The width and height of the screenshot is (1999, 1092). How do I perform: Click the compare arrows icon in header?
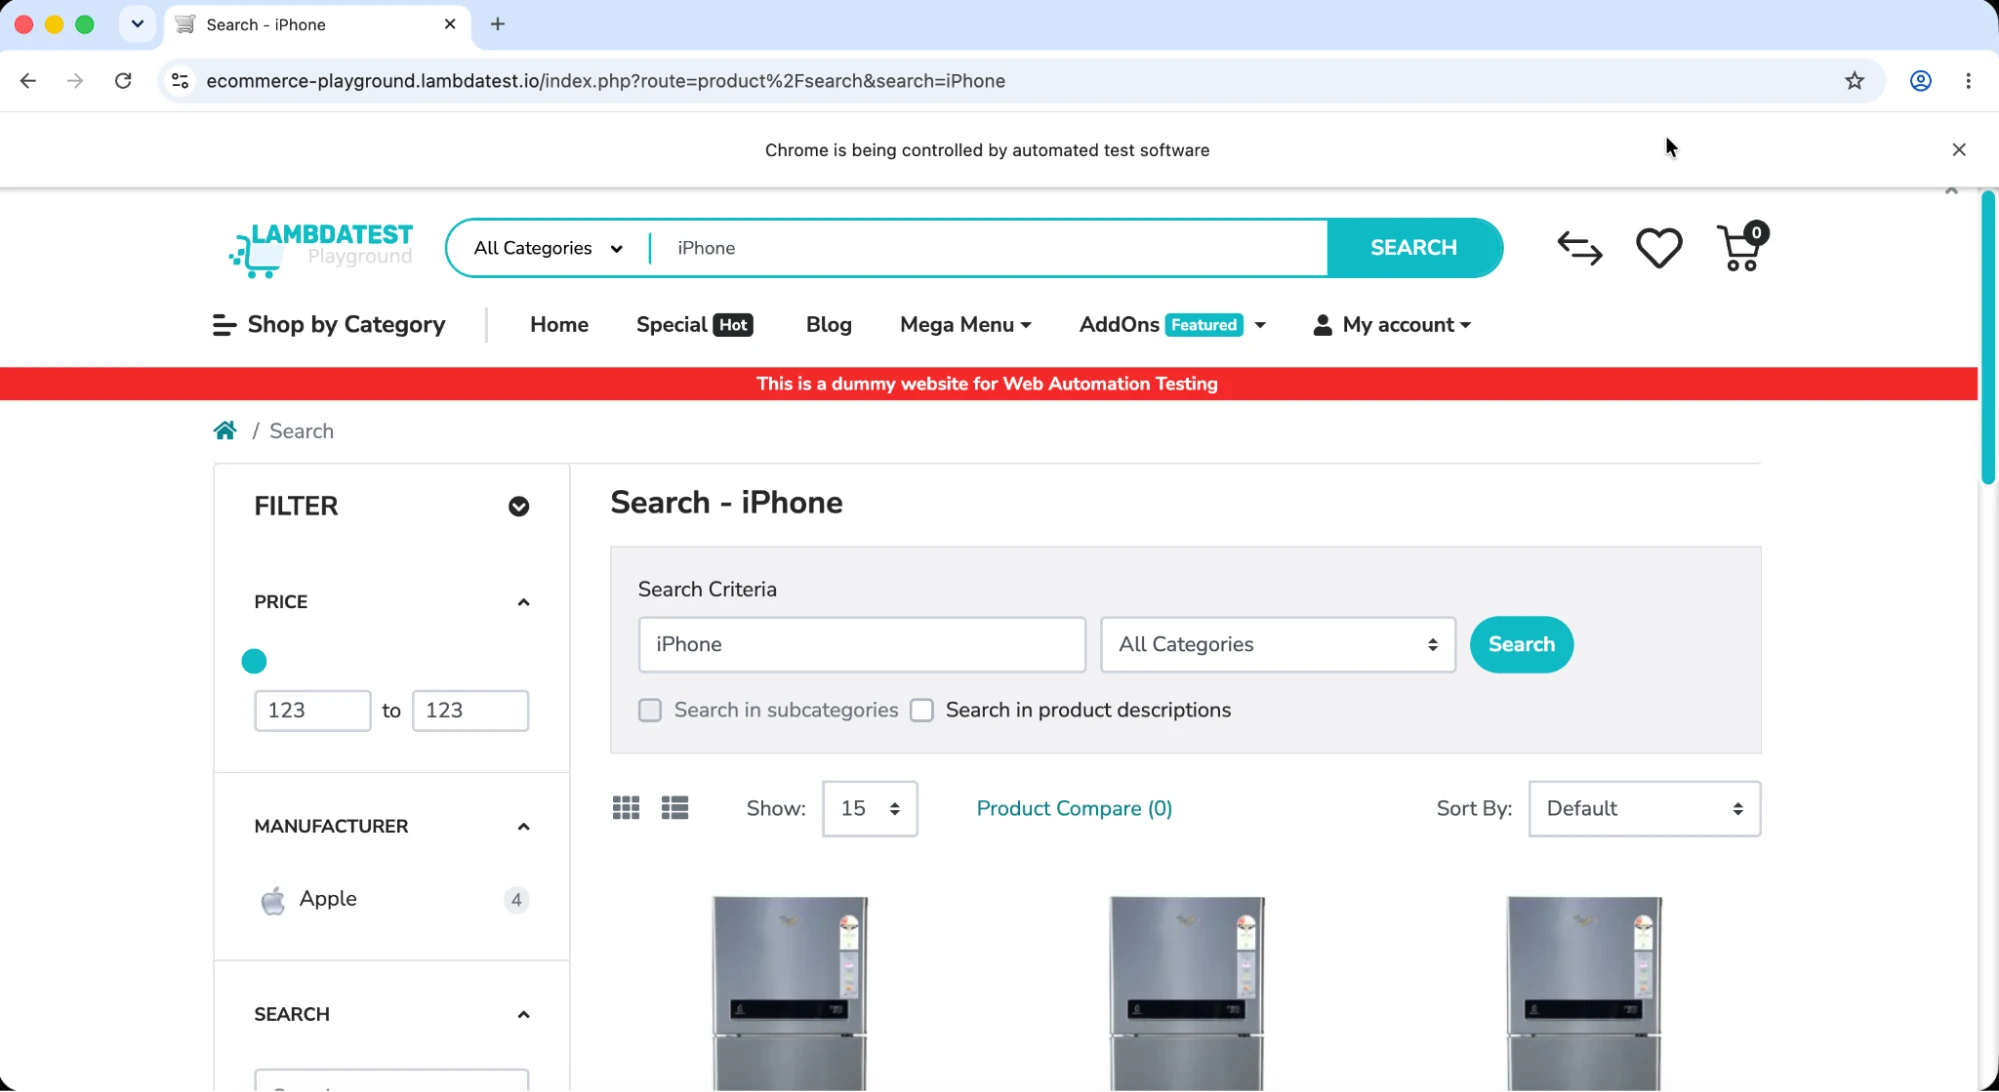coord(1579,248)
